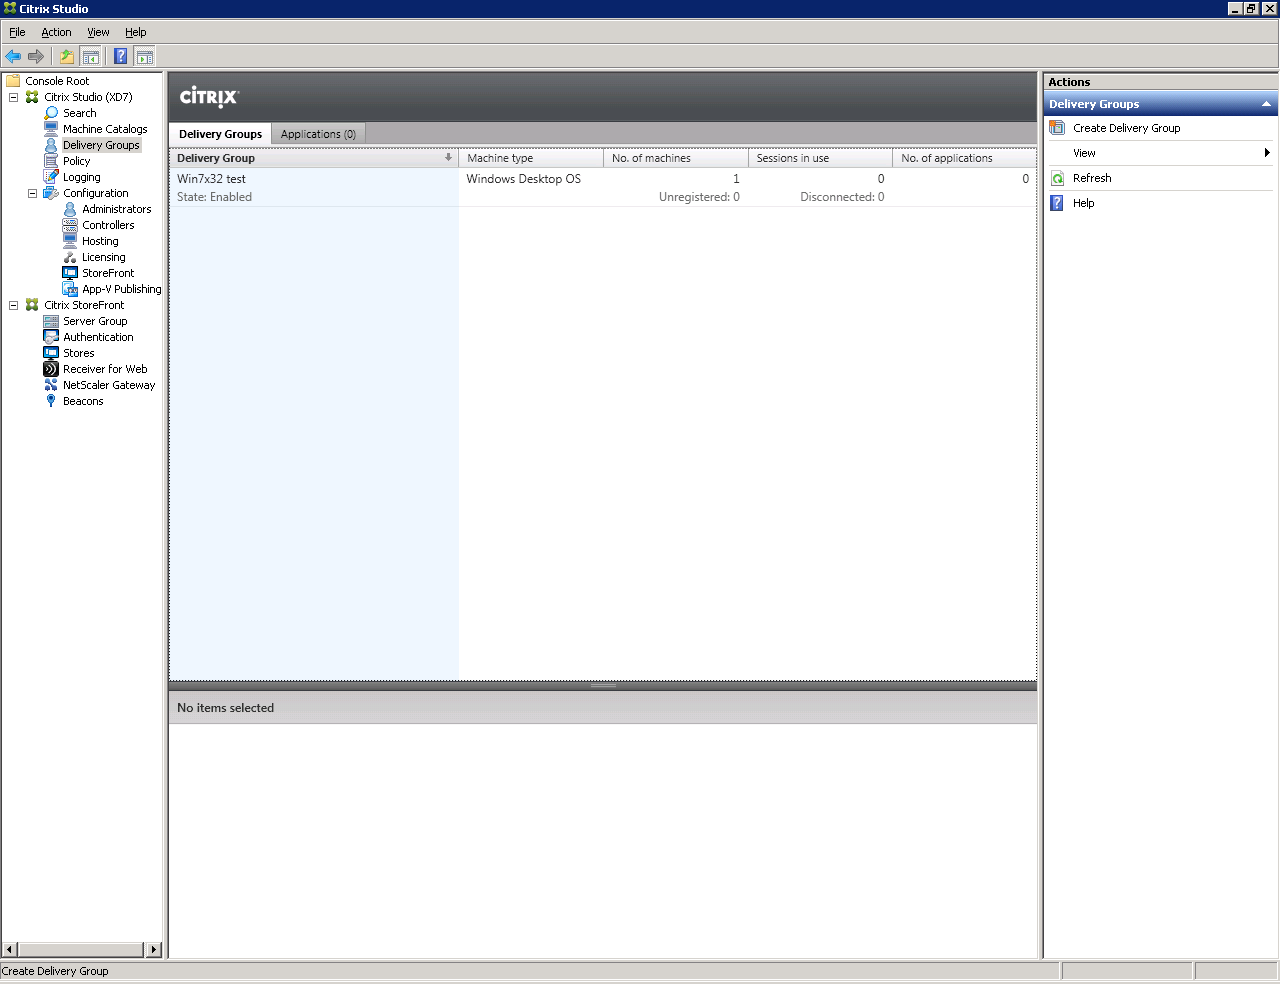Toggle the Show/Hide Action Pane icon
Screen dimensions: 1280x984
click(x=145, y=56)
